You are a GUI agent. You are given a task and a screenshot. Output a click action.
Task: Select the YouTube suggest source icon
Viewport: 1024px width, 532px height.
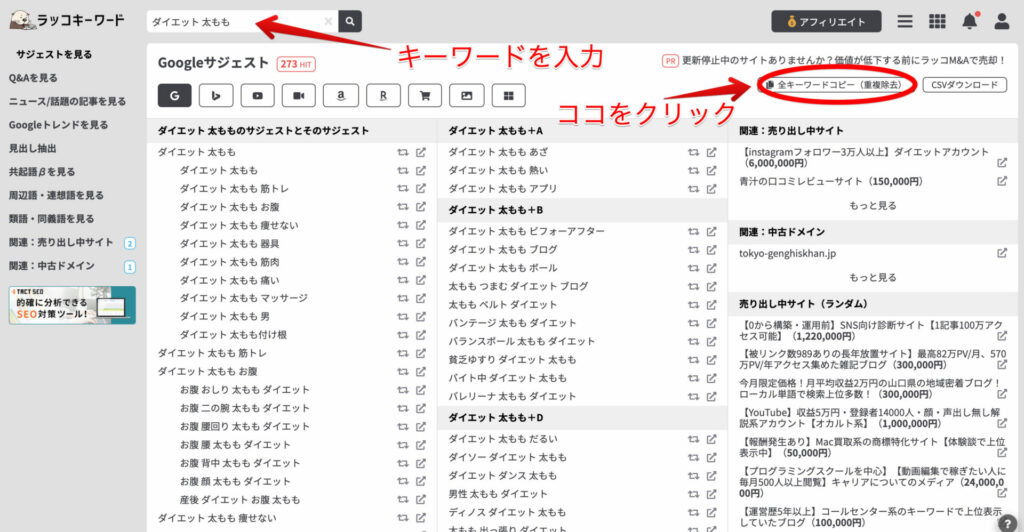coord(257,95)
